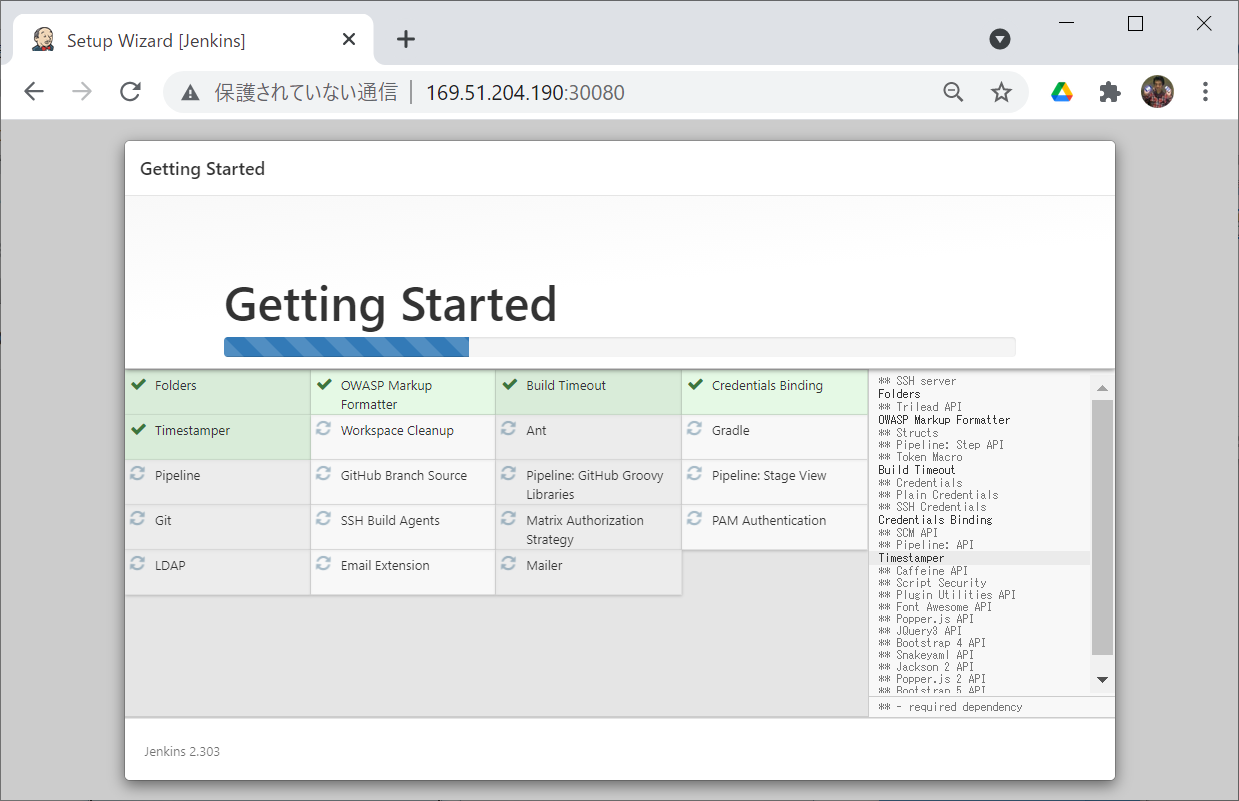This screenshot has height=801, width=1239.
Task: Click the installation progress bar
Action: [619, 347]
